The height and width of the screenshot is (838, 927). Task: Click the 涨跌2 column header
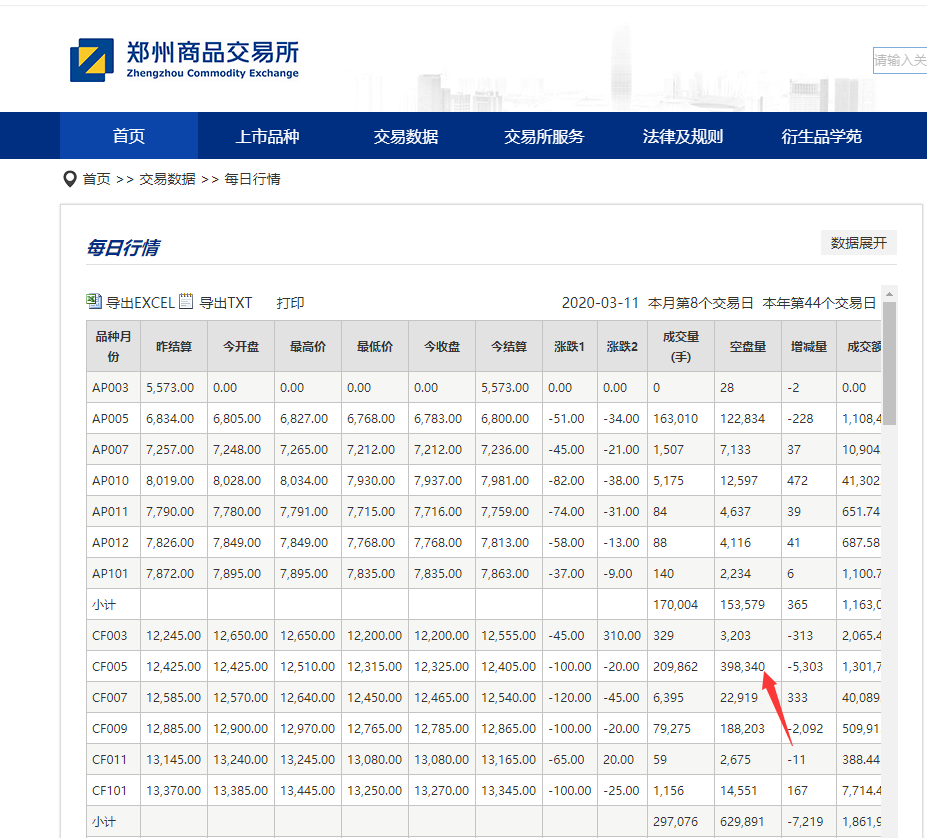click(623, 346)
